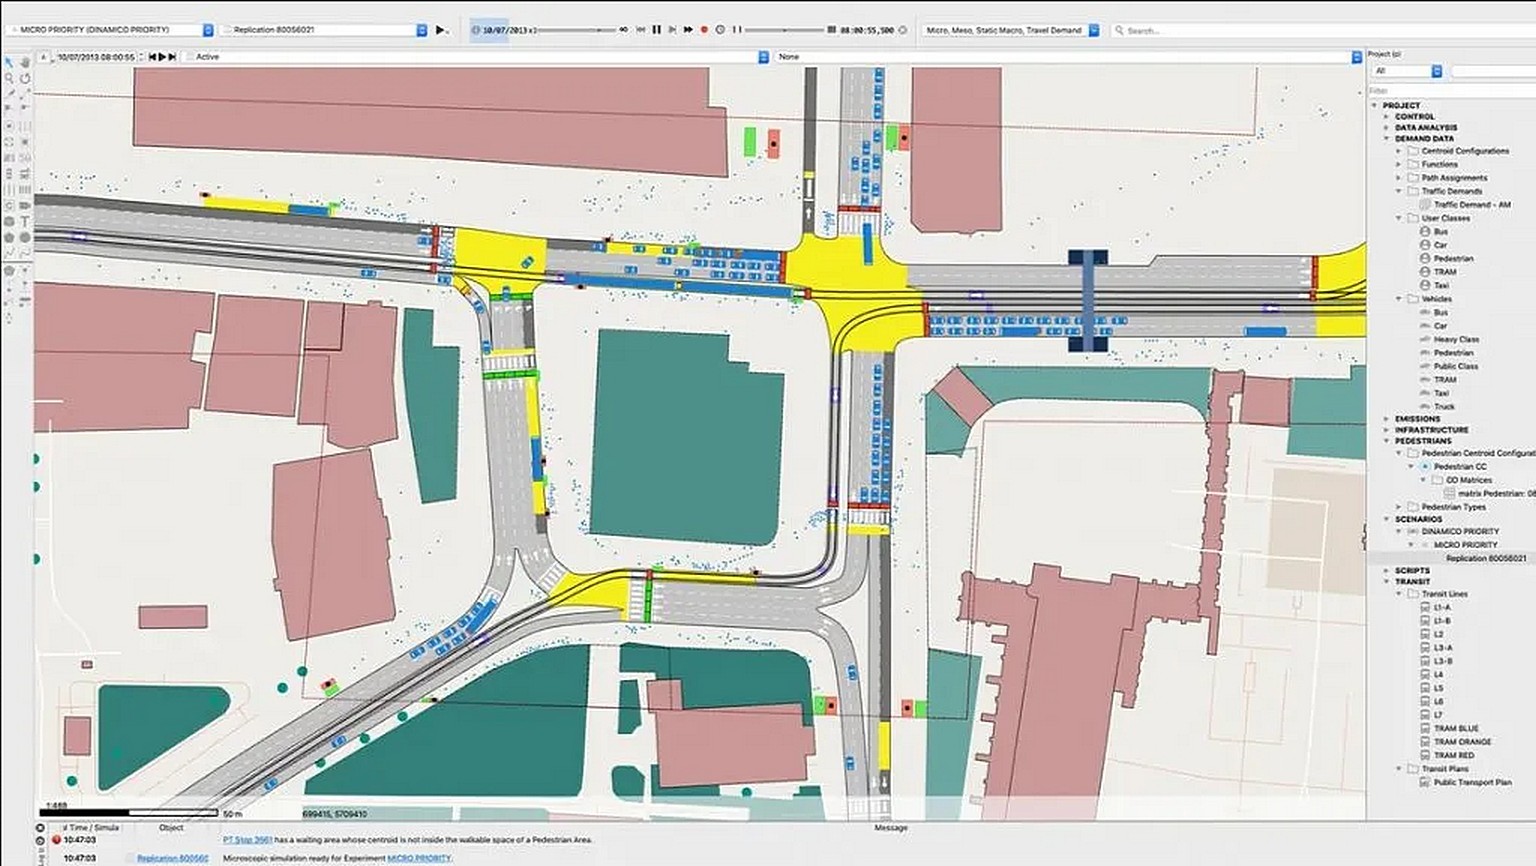Click the simulation speed slider
The height and width of the screenshot is (866, 1536).
pos(577,30)
